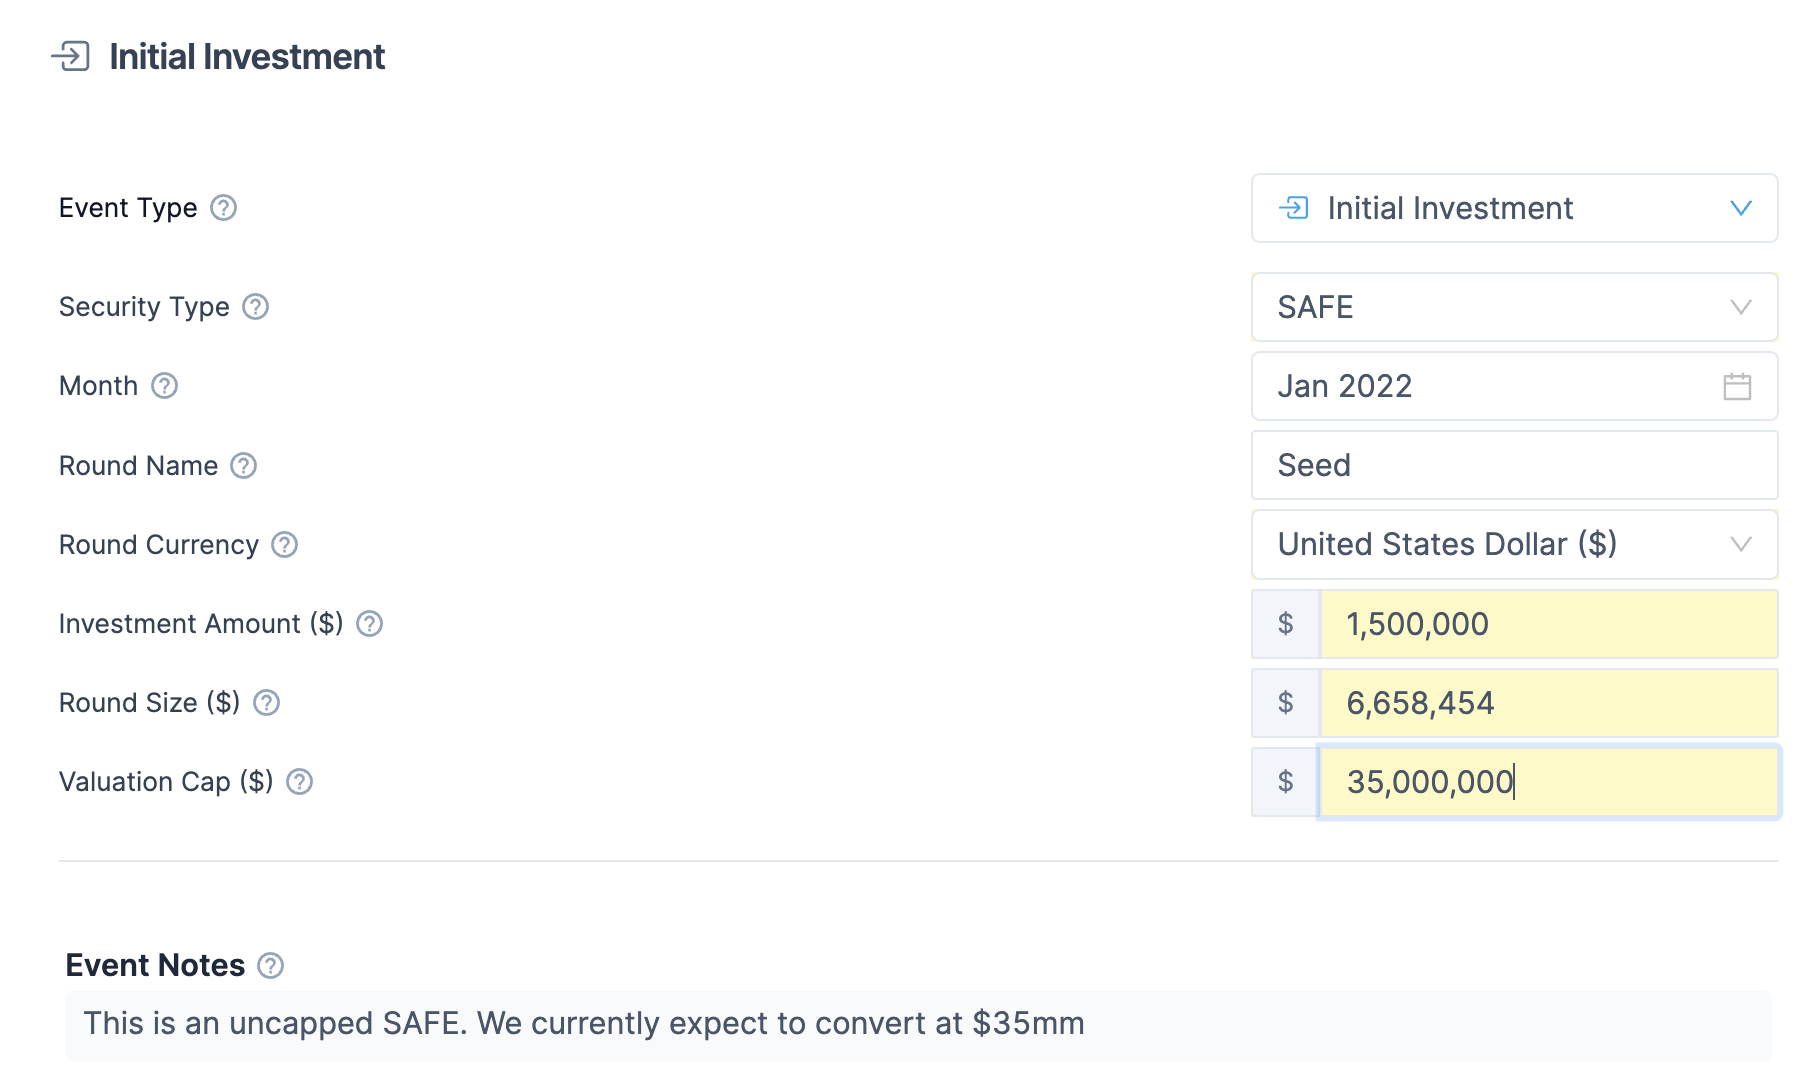Viewport: 1798px width, 1082px height.
Task: Click the Event Notes text area
Action: pyautogui.click(x=918, y=1025)
